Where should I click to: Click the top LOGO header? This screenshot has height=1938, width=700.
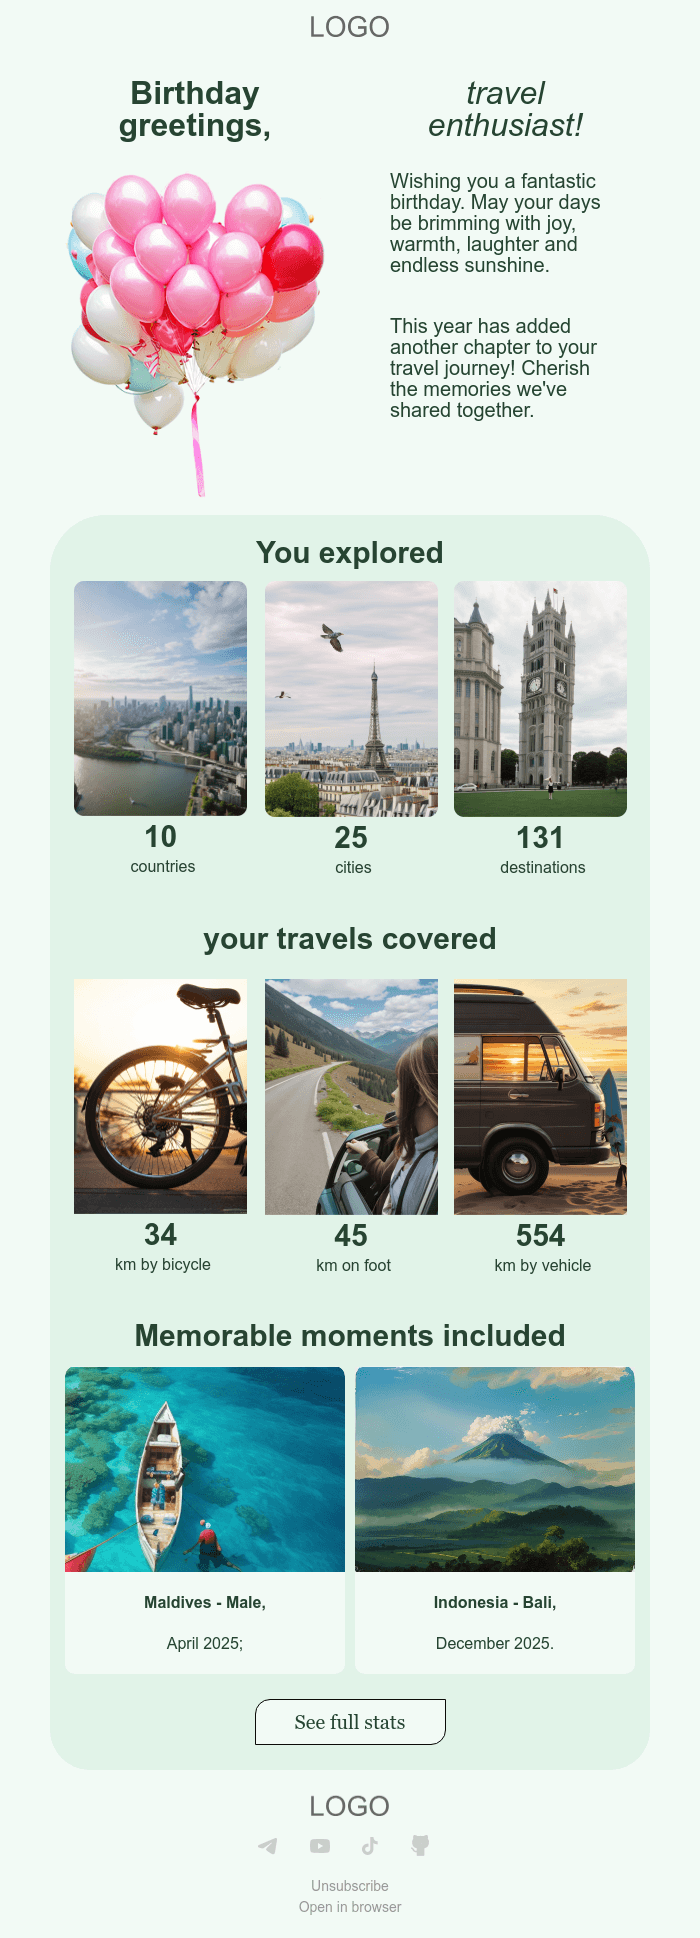350,27
